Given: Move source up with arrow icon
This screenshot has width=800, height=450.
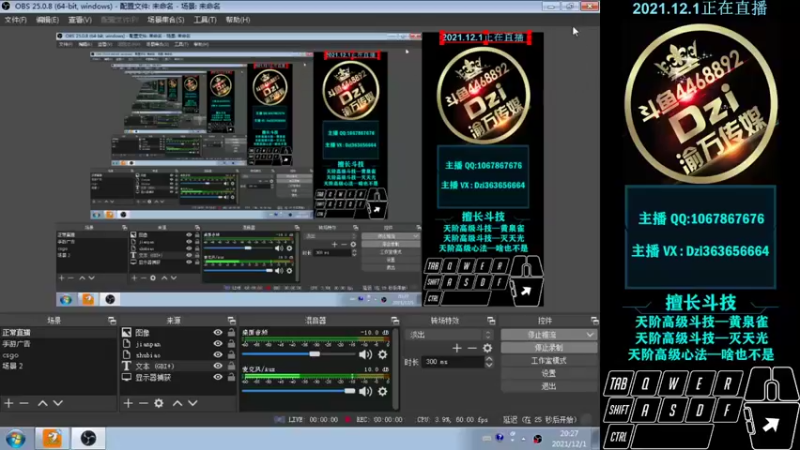Looking at the screenshot, I should pos(178,403).
